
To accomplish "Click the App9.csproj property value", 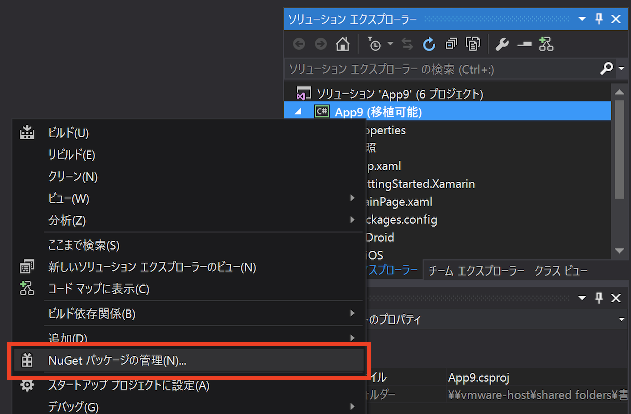I will point(479,378).
